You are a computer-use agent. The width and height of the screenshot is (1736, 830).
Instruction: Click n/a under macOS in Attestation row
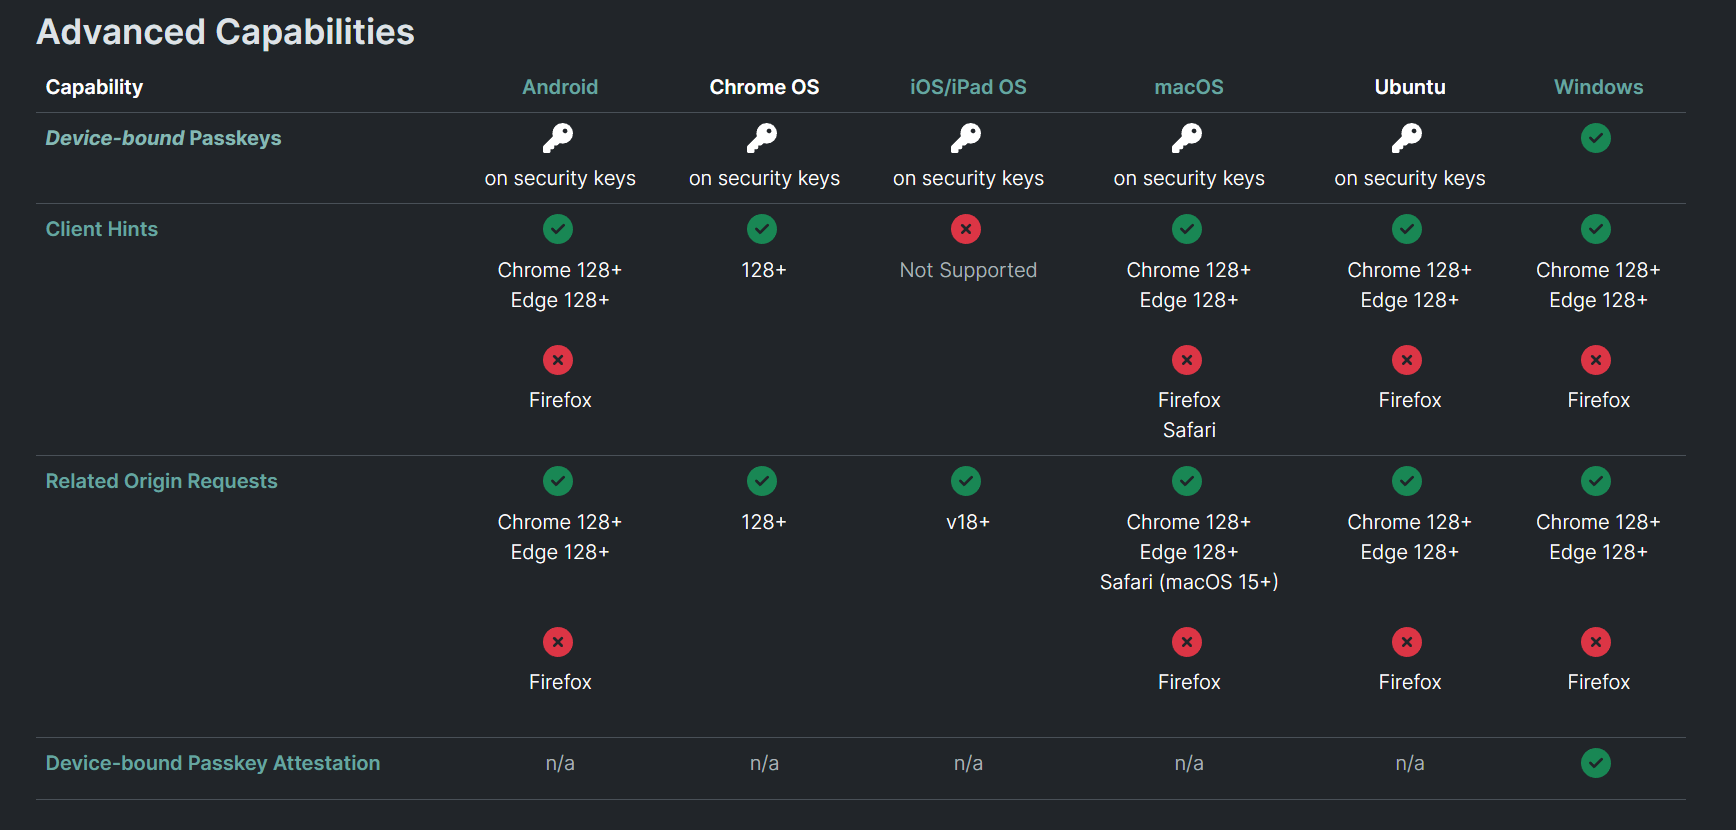1189,763
